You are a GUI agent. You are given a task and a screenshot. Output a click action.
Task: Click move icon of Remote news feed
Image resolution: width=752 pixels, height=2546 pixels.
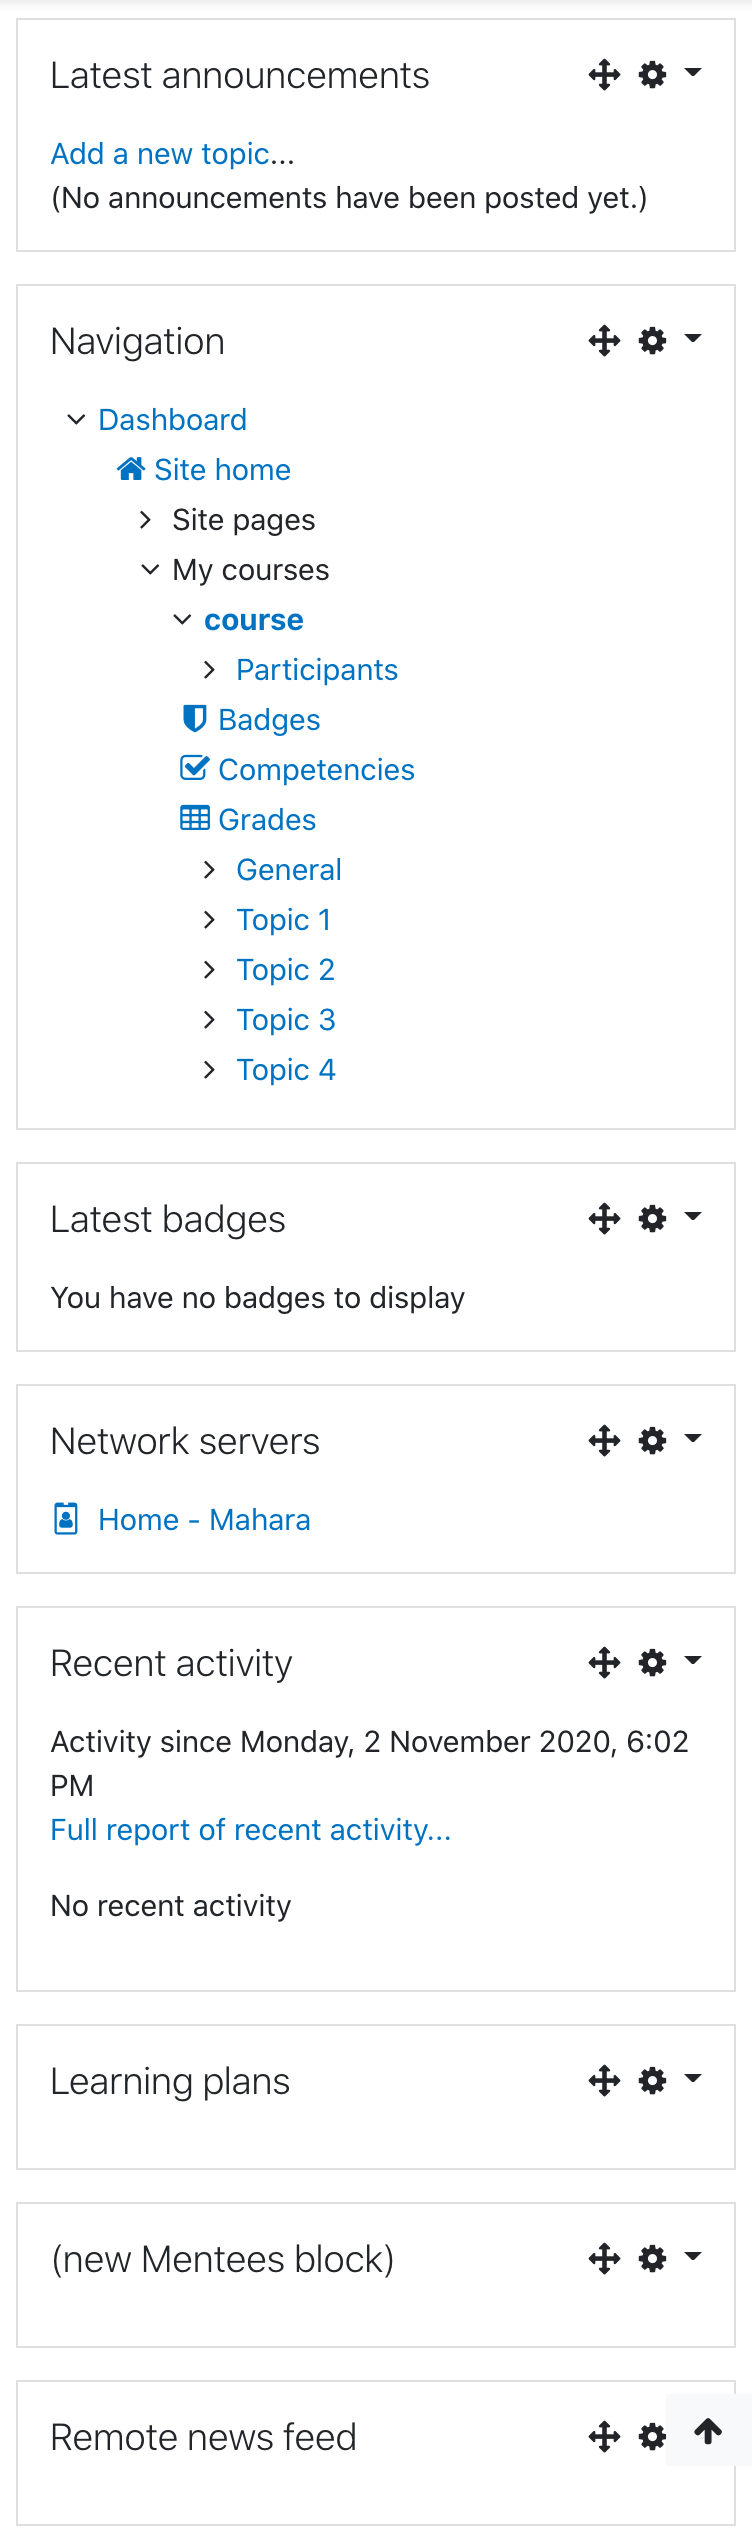[x=604, y=2437]
